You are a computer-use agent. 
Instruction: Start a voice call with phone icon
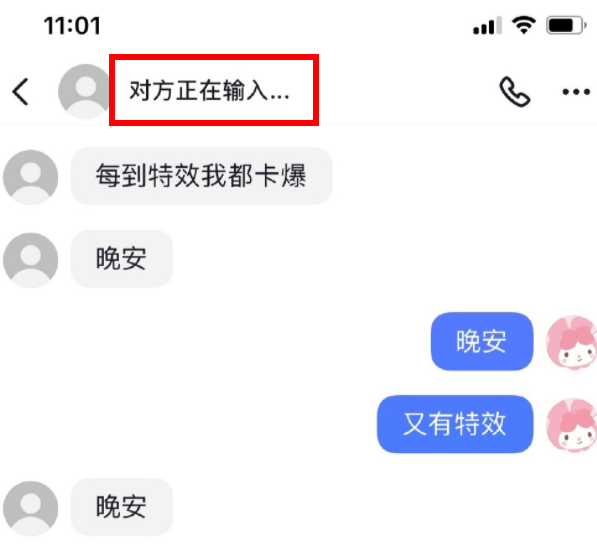tap(514, 92)
